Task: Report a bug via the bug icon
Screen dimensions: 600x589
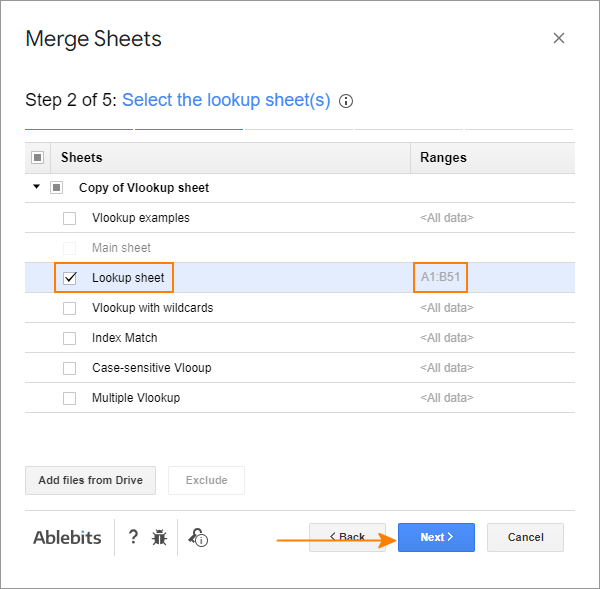Action: [159, 537]
